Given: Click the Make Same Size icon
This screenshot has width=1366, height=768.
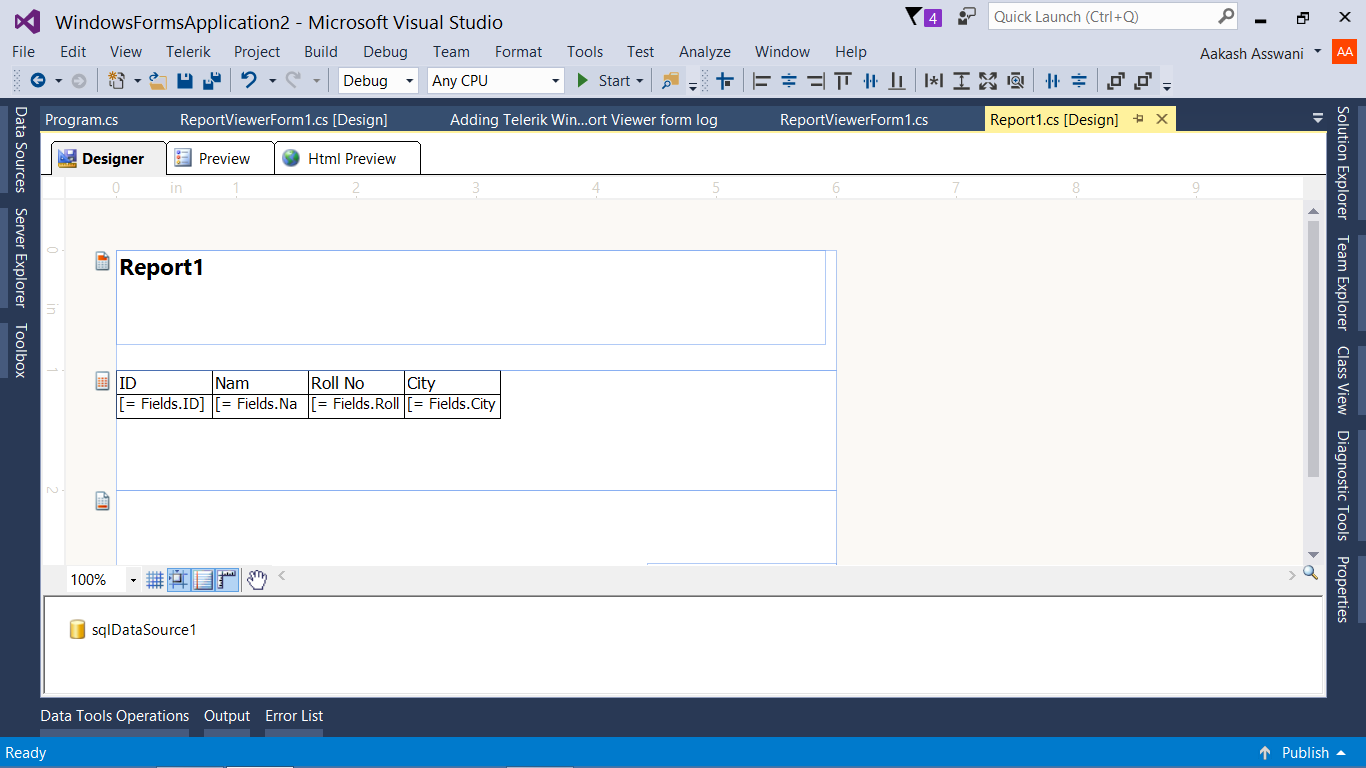Looking at the screenshot, I should click(x=988, y=81).
